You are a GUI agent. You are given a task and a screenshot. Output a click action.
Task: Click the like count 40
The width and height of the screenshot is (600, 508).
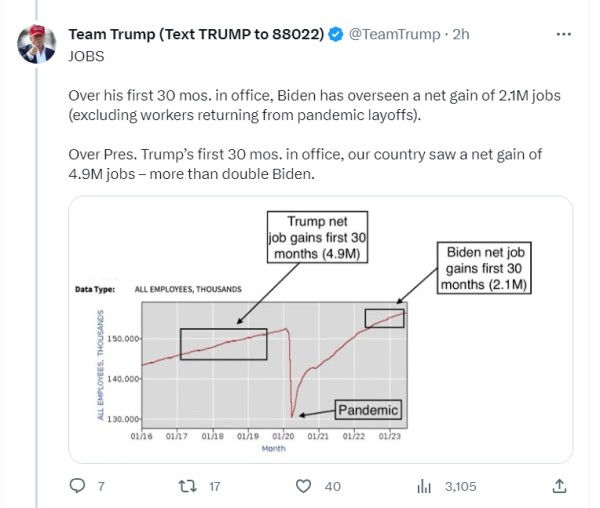pyautogui.click(x=333, y=487)
